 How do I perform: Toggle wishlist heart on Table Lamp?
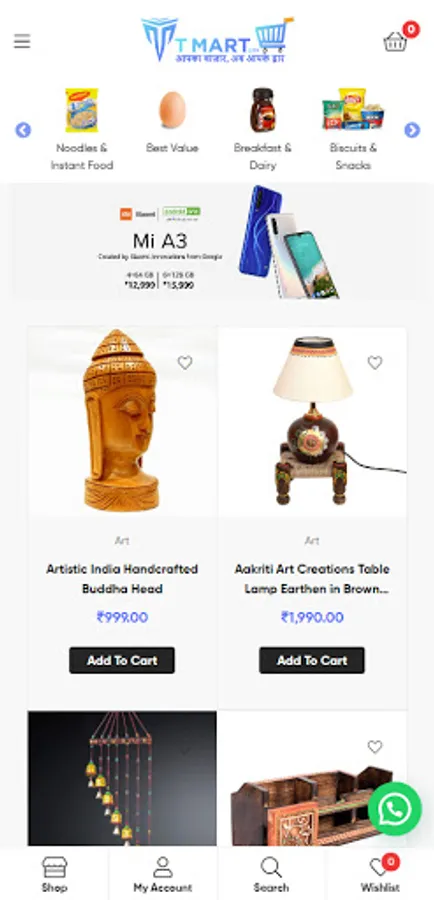coord(375,363)
